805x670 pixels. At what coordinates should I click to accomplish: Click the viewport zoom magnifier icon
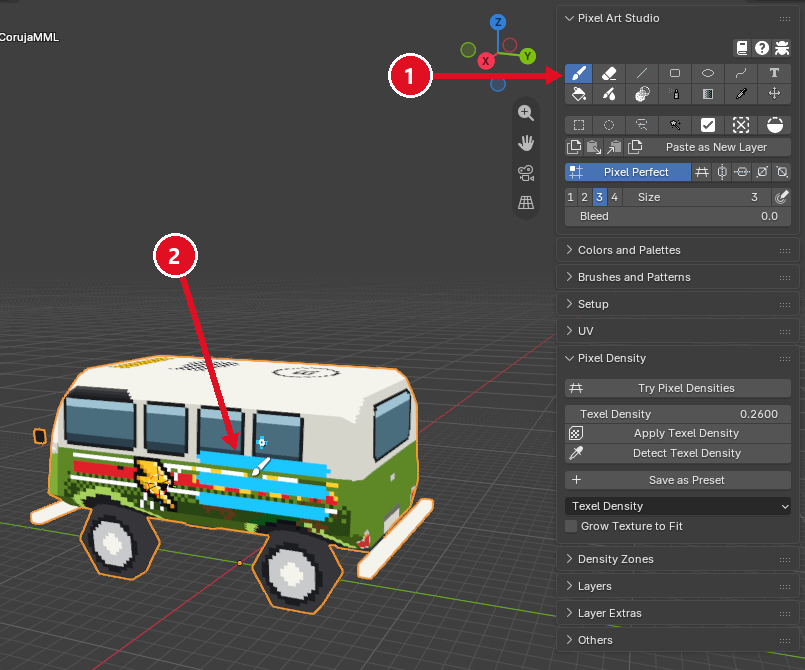tap(526, 113)
